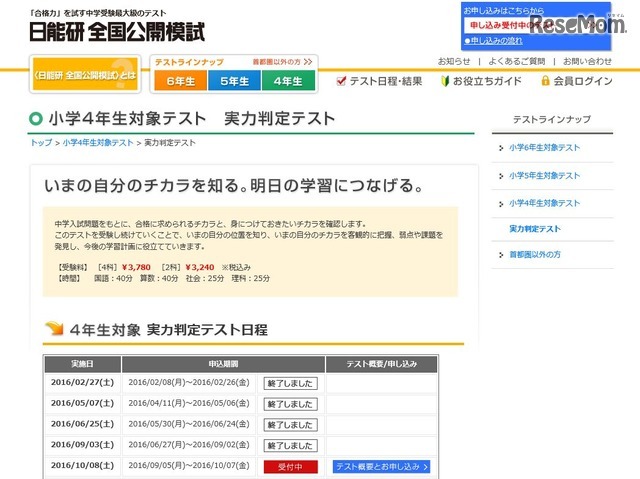Open the お知らせ link
Screen dimensions: 640x479
pyautogui.click(x=453, y=61)
